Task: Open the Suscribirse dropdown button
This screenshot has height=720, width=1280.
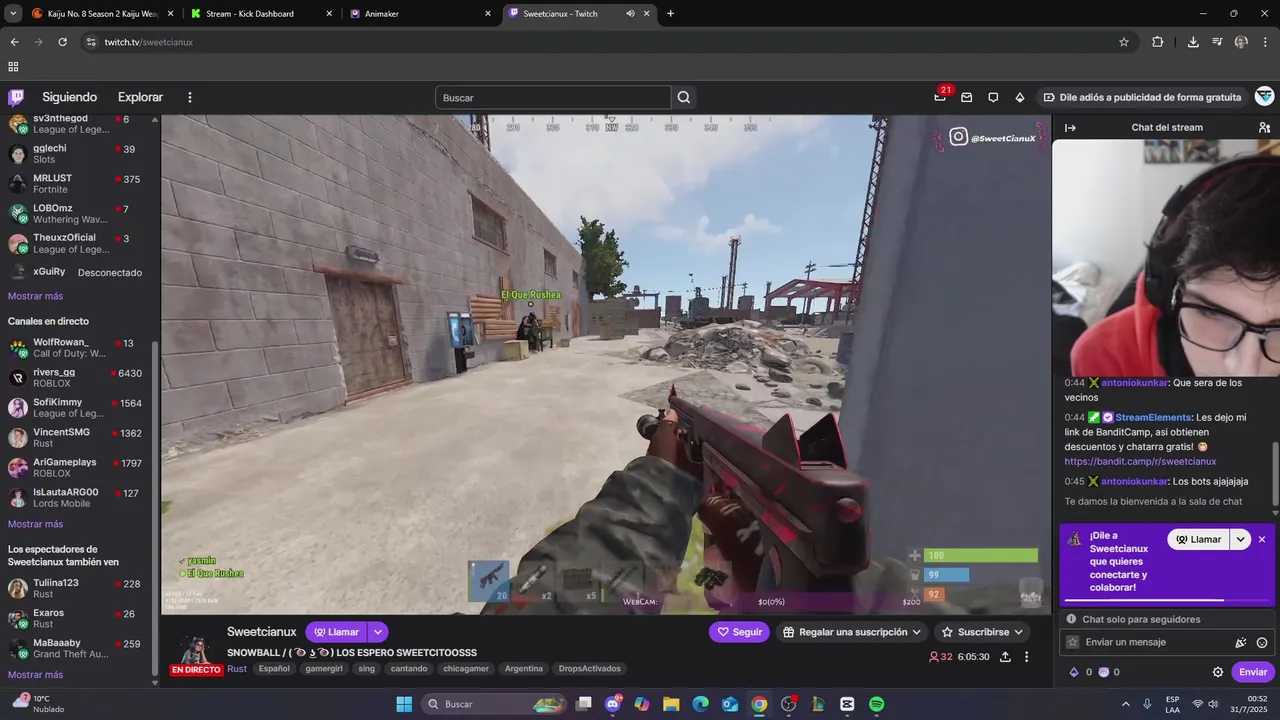Action: [x=983, y=632]
